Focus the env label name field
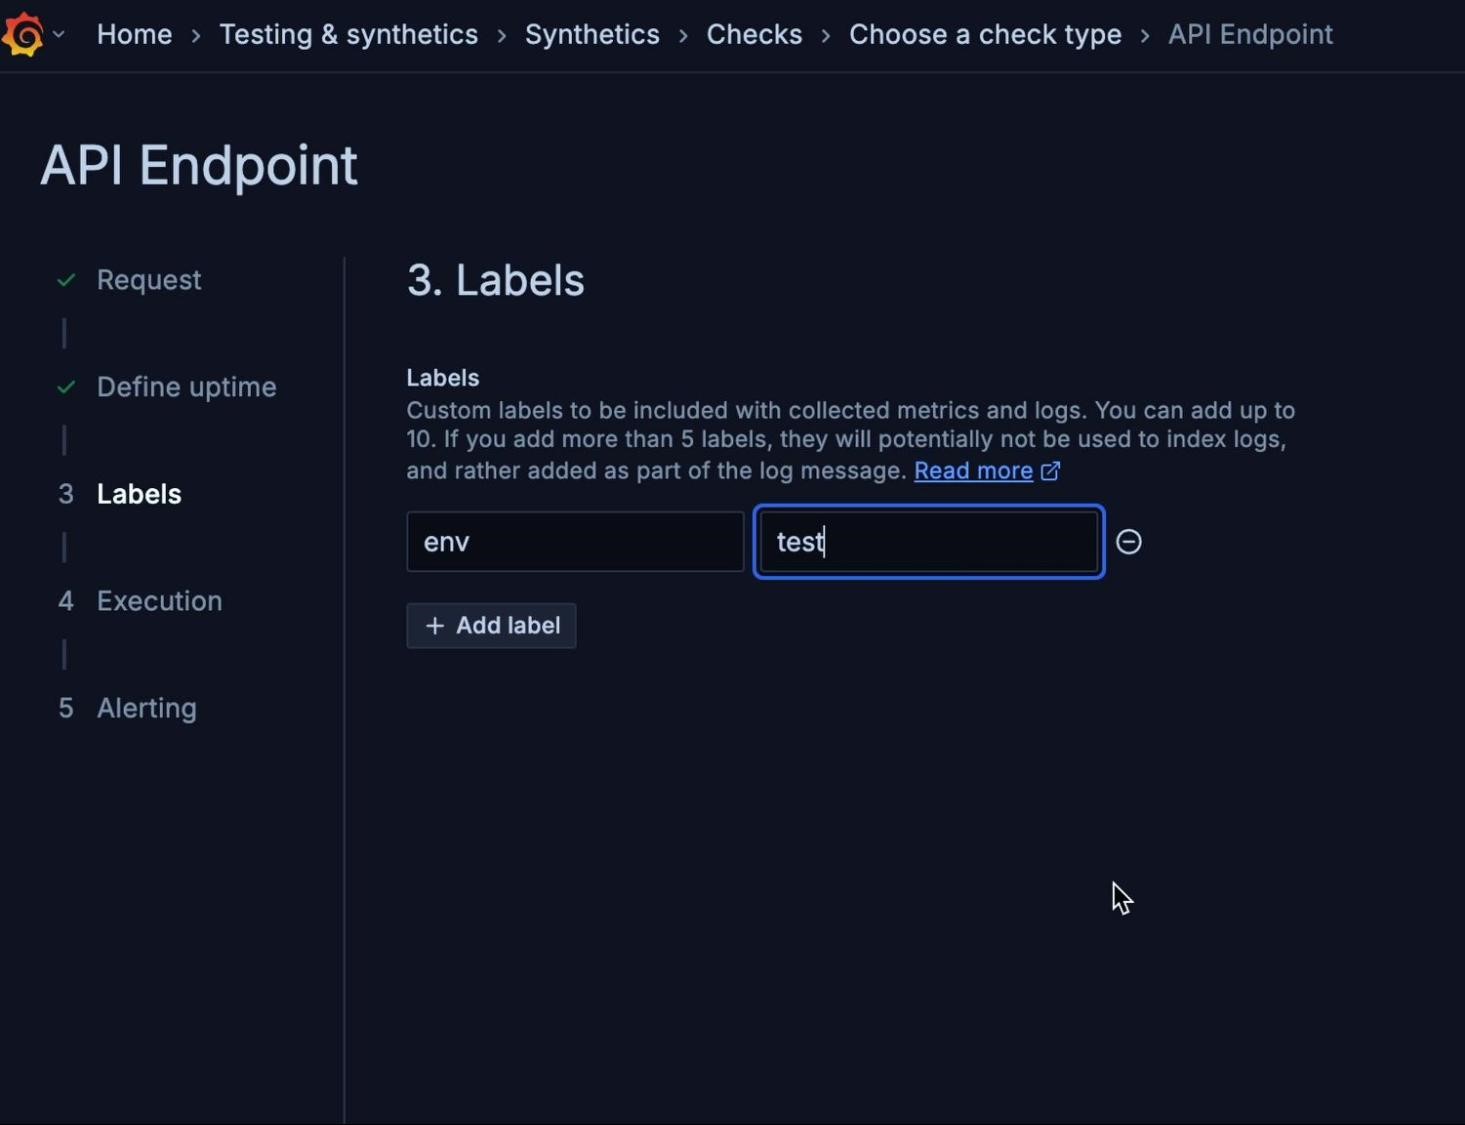The height and width of the screenshot is (1125, 1465). click(575, 541)
